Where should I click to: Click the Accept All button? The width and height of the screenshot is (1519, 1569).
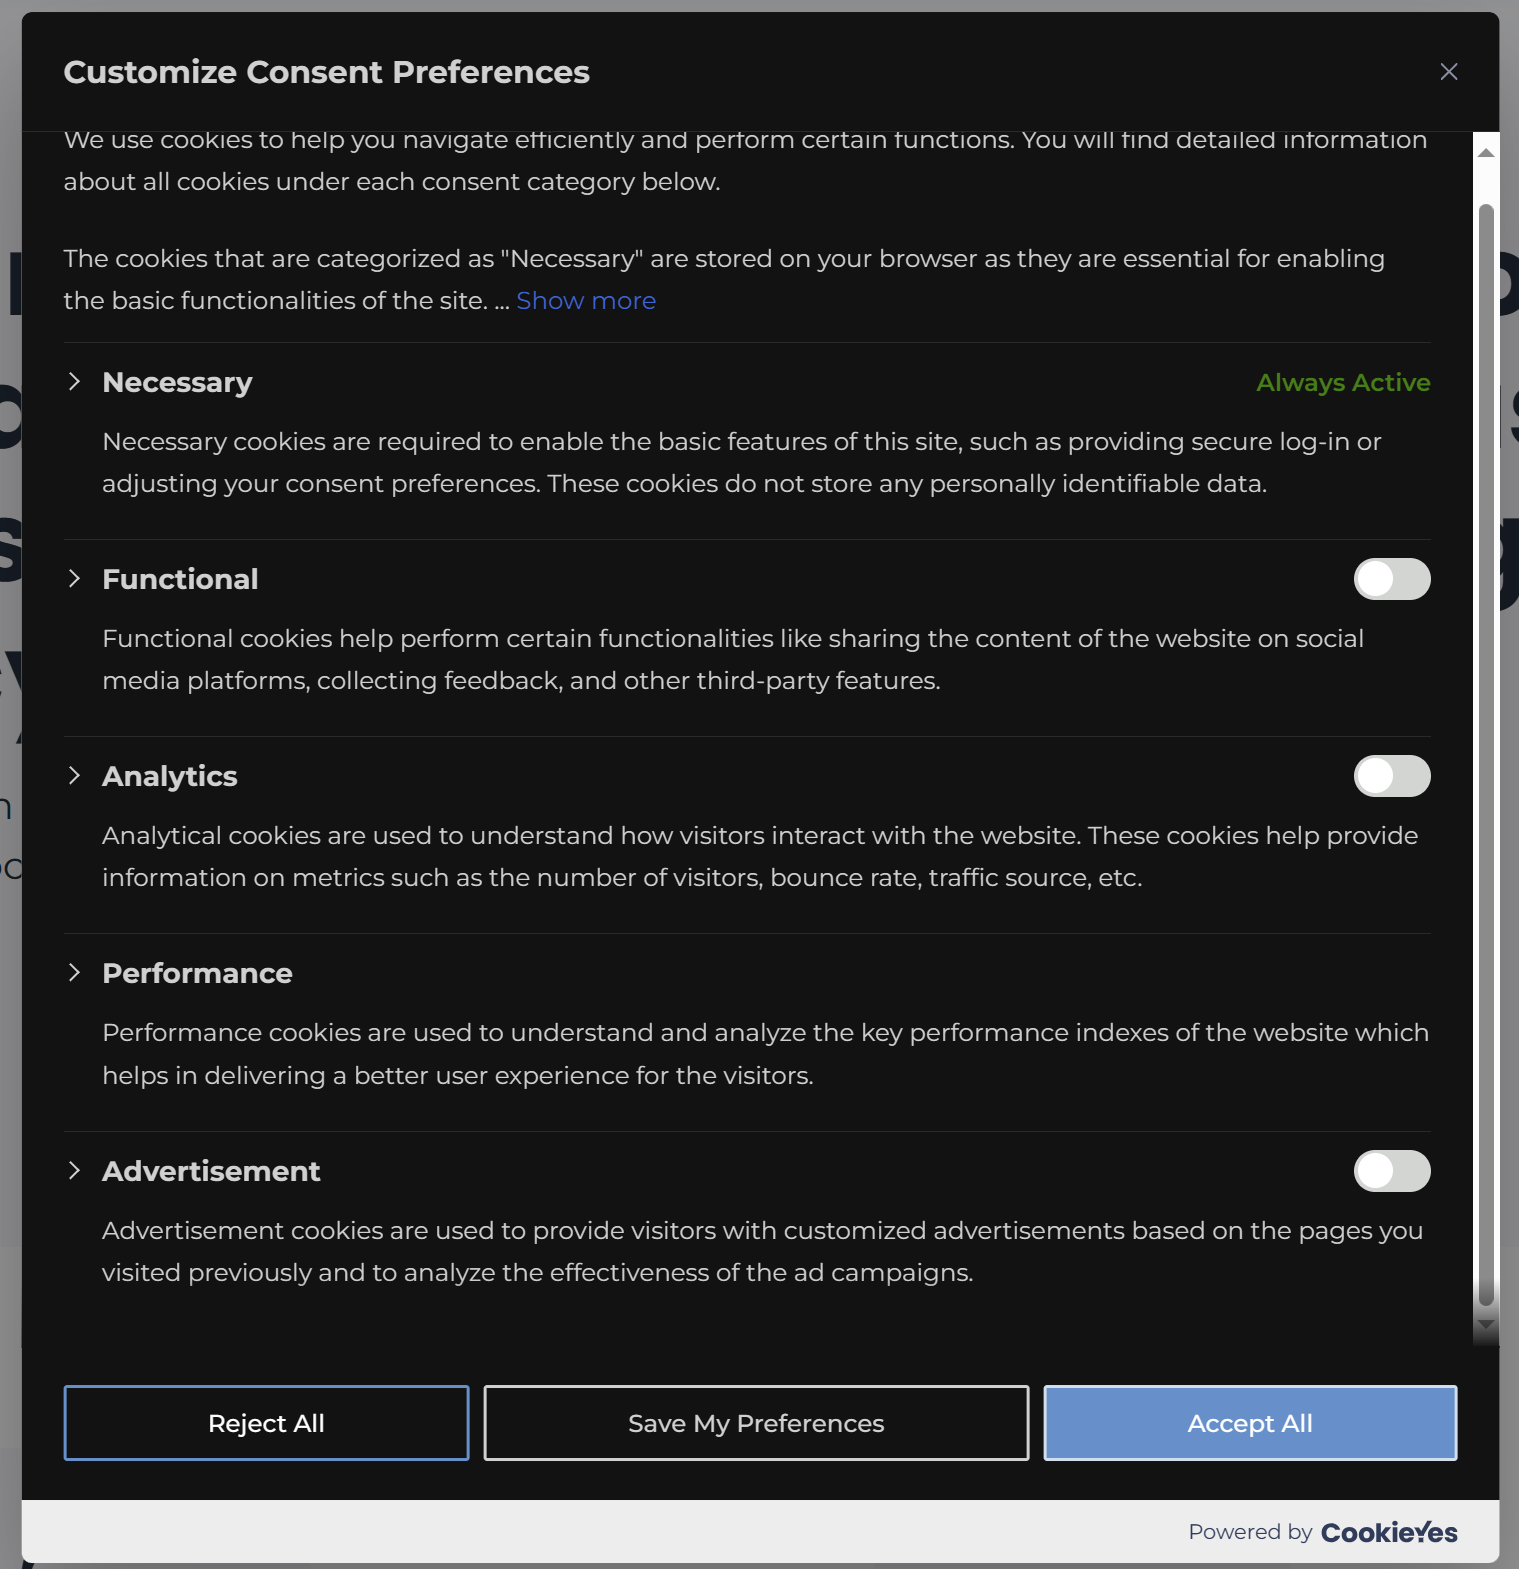(1249, 1423)
